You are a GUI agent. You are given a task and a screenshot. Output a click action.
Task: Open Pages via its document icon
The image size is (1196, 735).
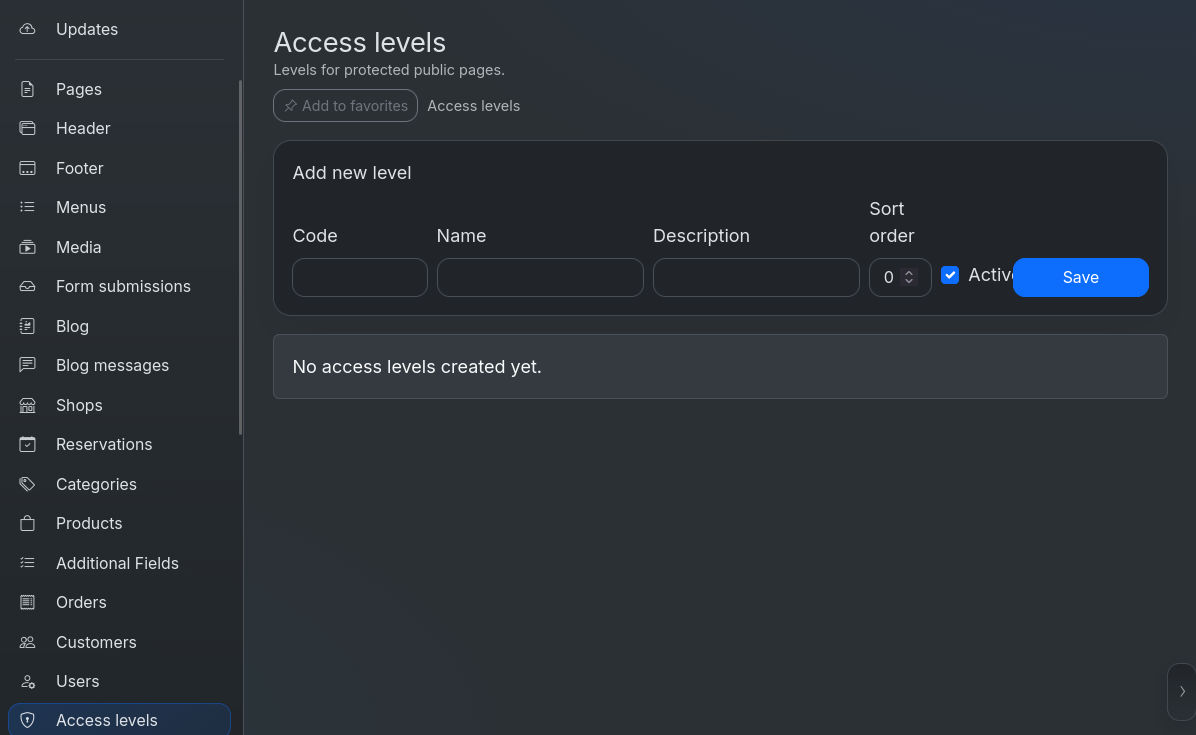click(27, 89)
